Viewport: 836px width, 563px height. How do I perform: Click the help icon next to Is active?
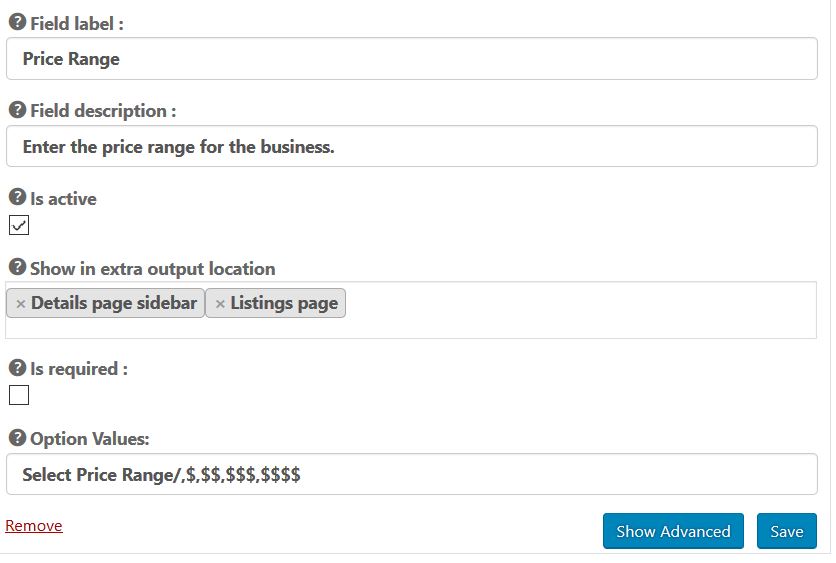(x=17, y=198)
